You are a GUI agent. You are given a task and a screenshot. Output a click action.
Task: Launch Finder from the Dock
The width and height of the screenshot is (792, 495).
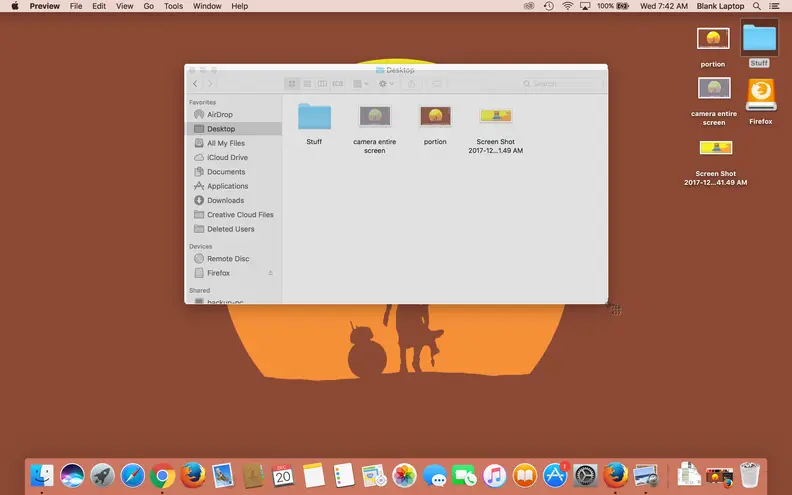click(42, 475)
